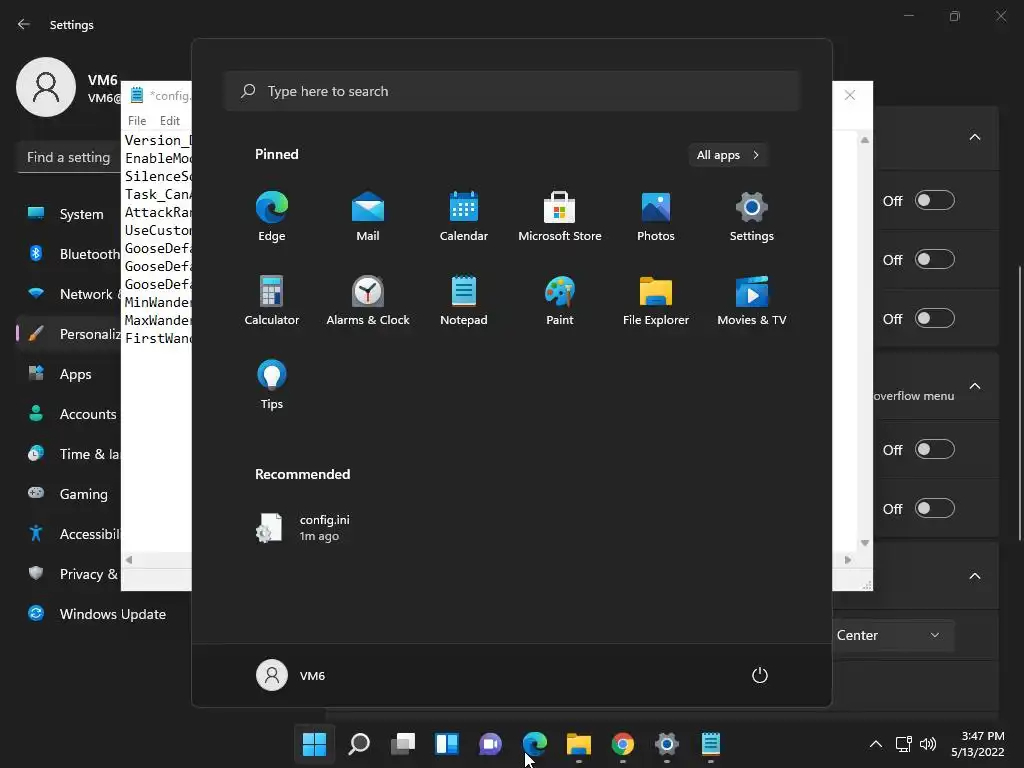This screenshot has height=768, width=1024.
Task: Open Widgets from taskbar
Action: click(447, 743)
